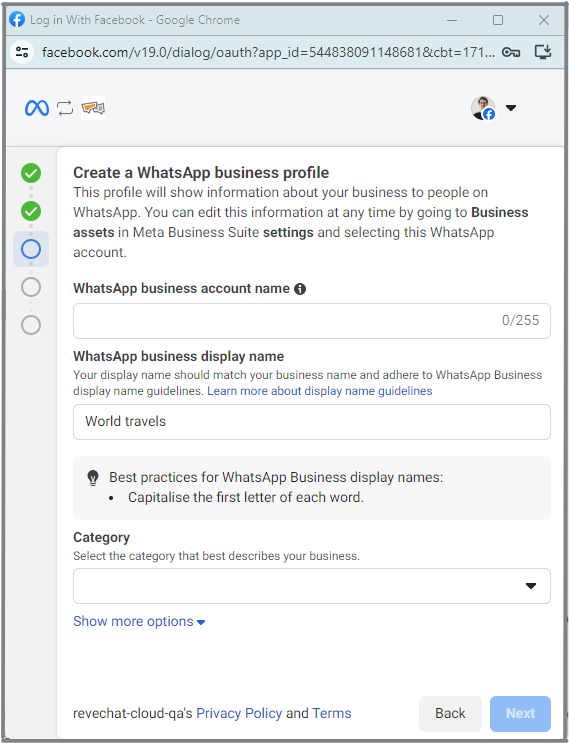Click the Meta infinity logo
This screenshot has height=743, width=569.
36,108
